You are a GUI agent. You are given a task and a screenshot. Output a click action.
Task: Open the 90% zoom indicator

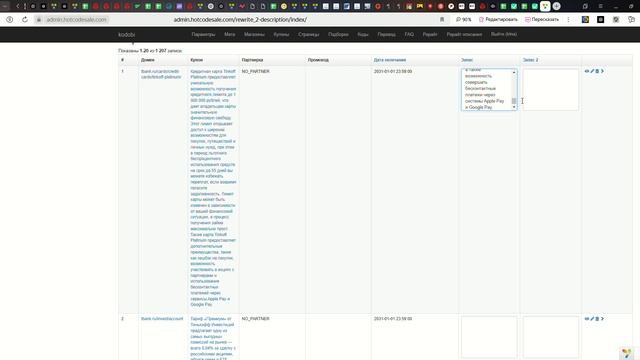pyautogui.click(x=464, y=20)
